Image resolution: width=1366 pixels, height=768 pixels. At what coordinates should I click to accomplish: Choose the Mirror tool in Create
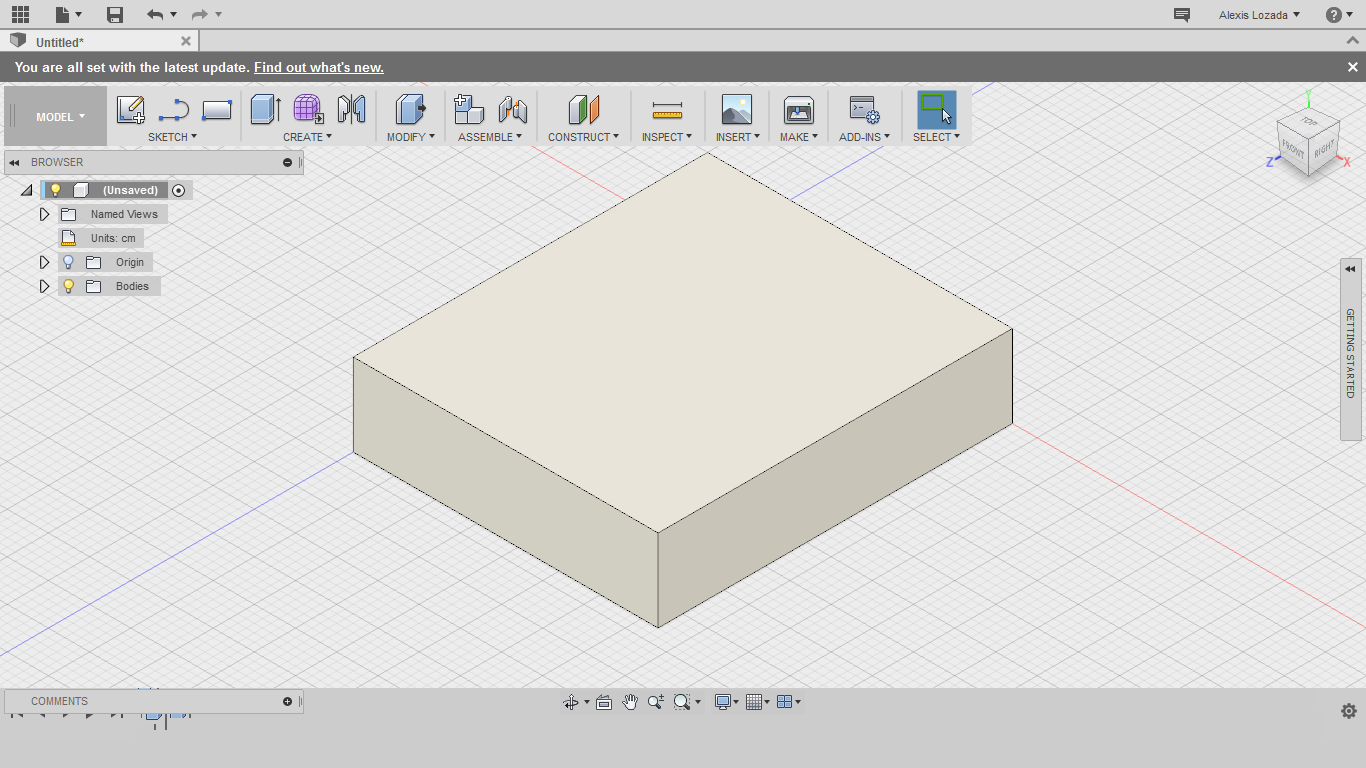pyautogui.click(x=351, y=109)
